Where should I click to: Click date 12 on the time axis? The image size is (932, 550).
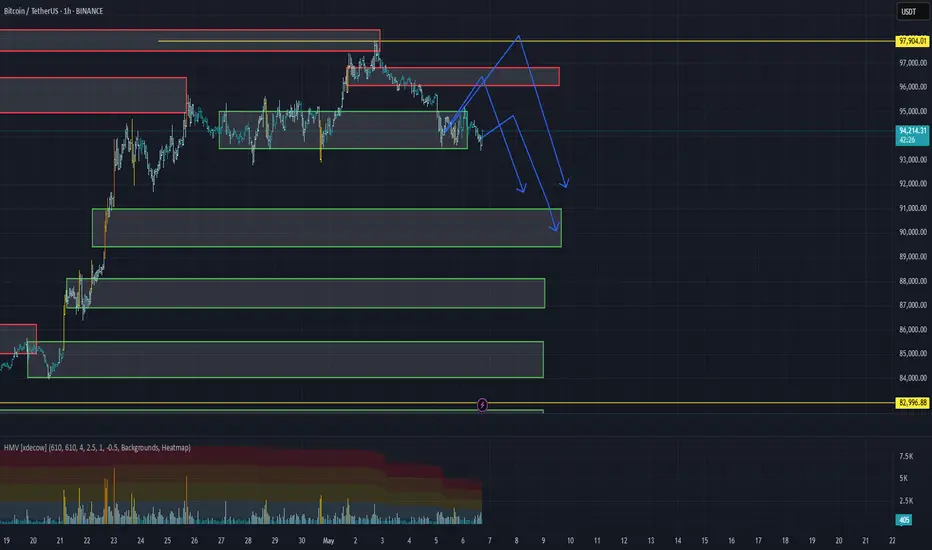[624, 540]
